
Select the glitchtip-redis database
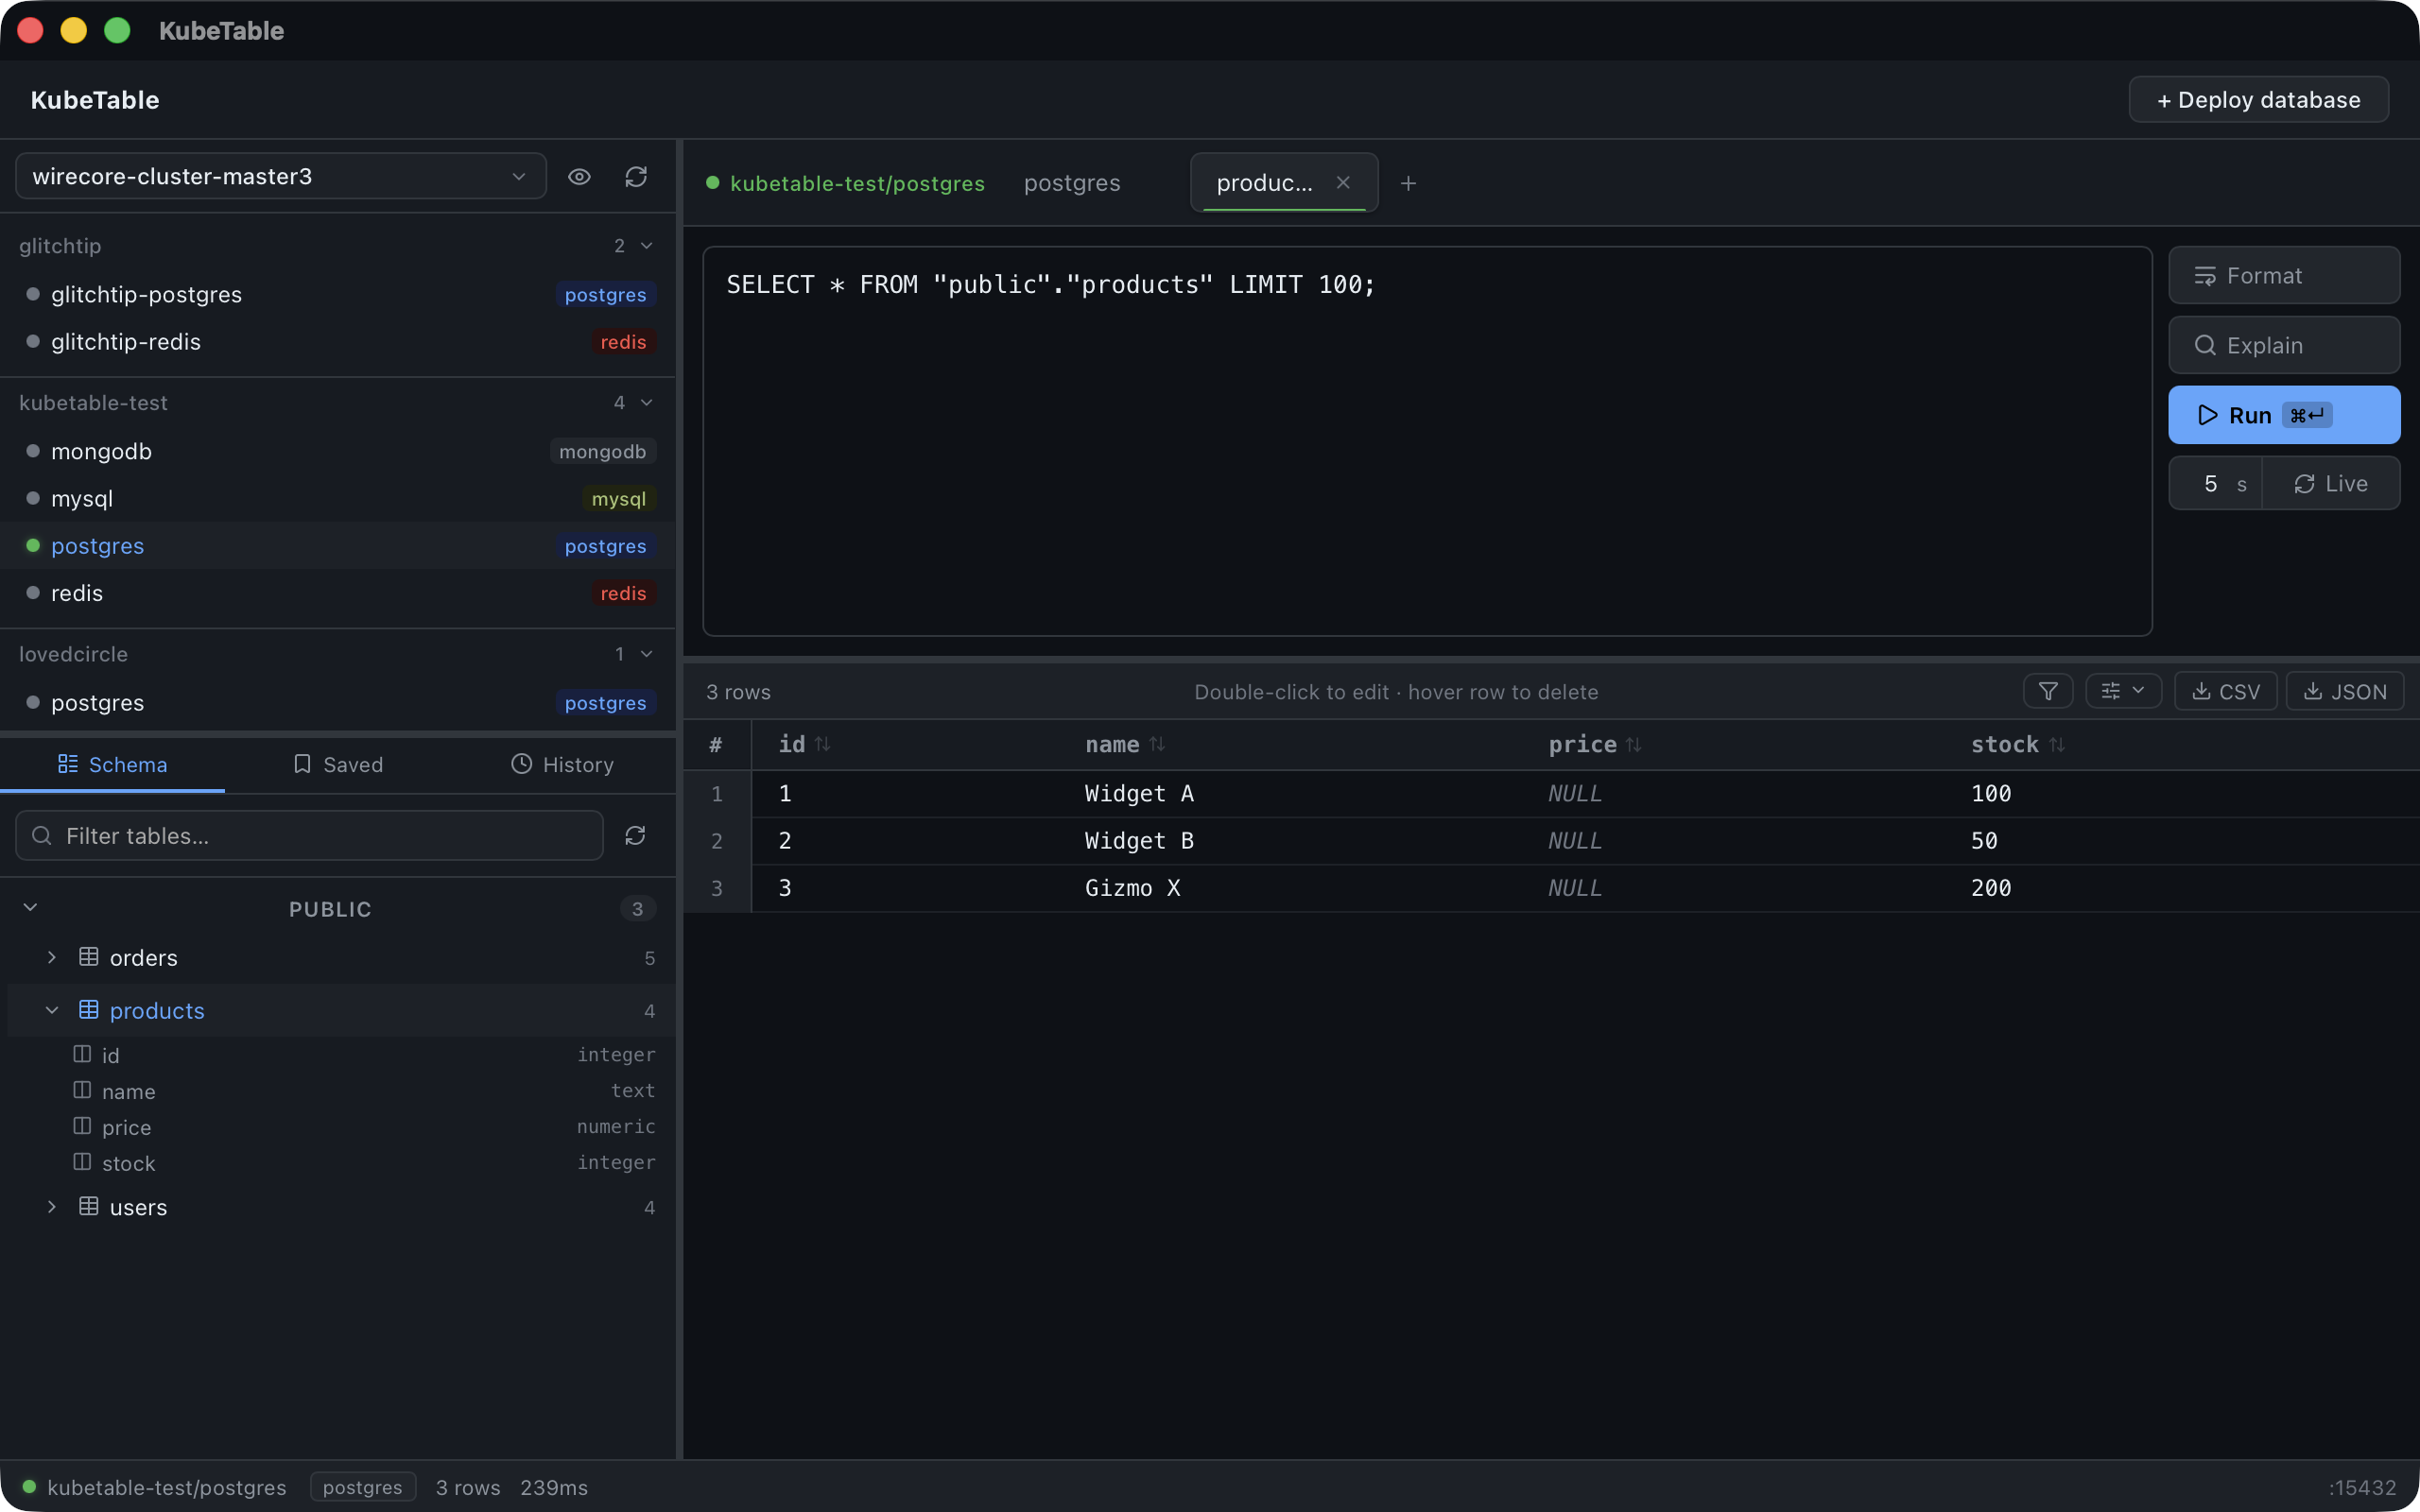(338, 341)
